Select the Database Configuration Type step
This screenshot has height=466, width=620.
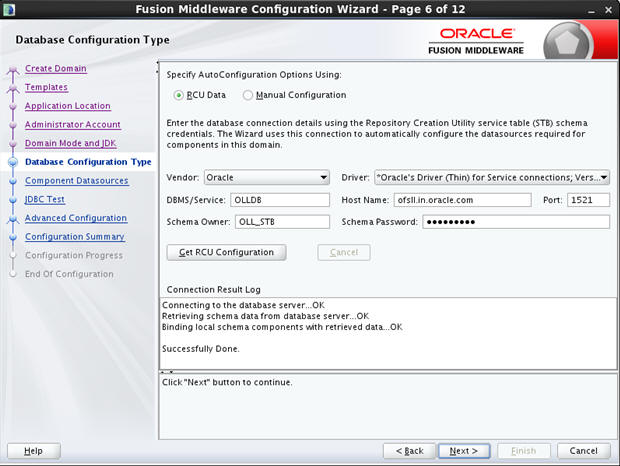pyautogui.click(x=88, y=162)
